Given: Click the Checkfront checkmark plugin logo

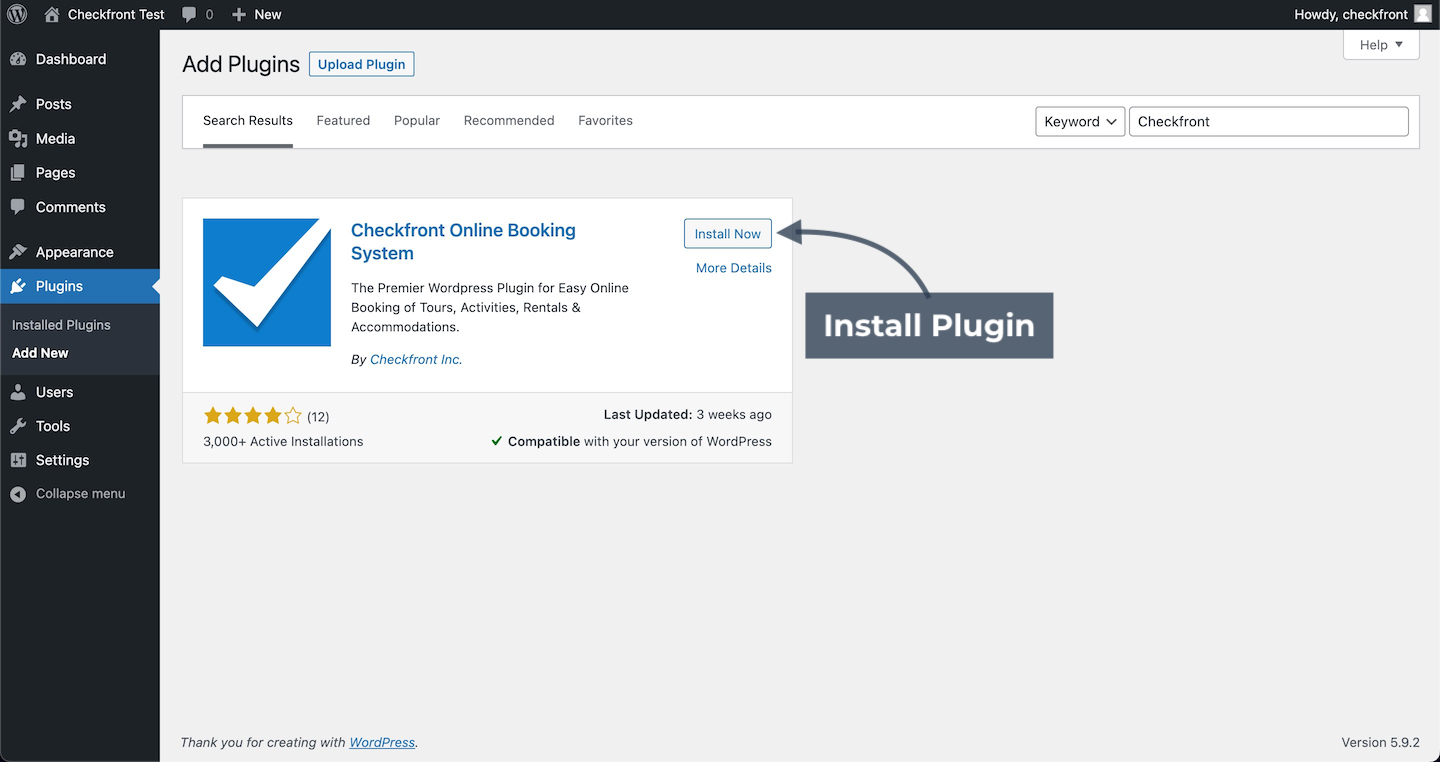Looking at the screenshot, I should 267,282.
